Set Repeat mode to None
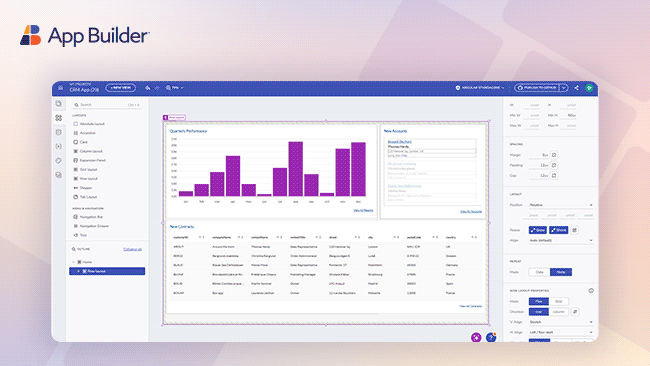The height and width of the screenshot is (366, 650). tap(561, 272)
